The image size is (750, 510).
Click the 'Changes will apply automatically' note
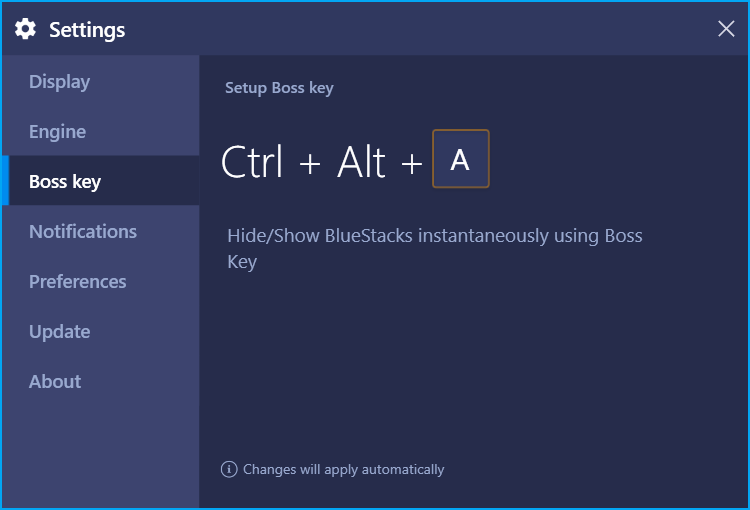coord(343,469)
